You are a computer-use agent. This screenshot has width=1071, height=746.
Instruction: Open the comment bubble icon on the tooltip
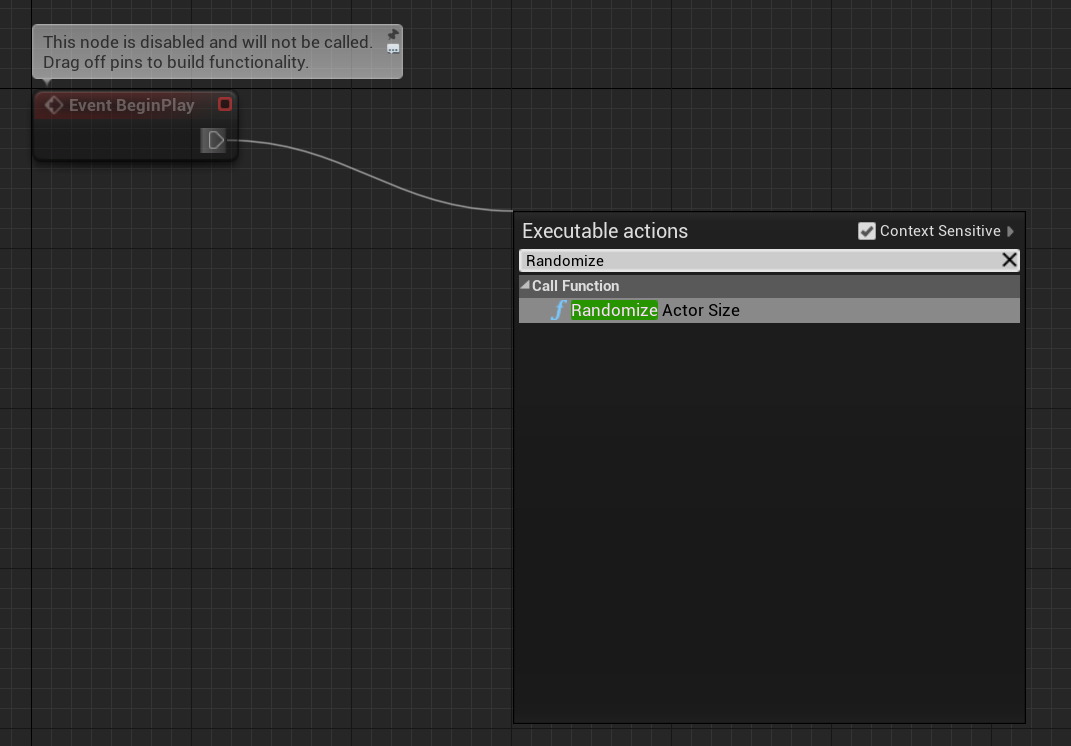click(392, 48)
